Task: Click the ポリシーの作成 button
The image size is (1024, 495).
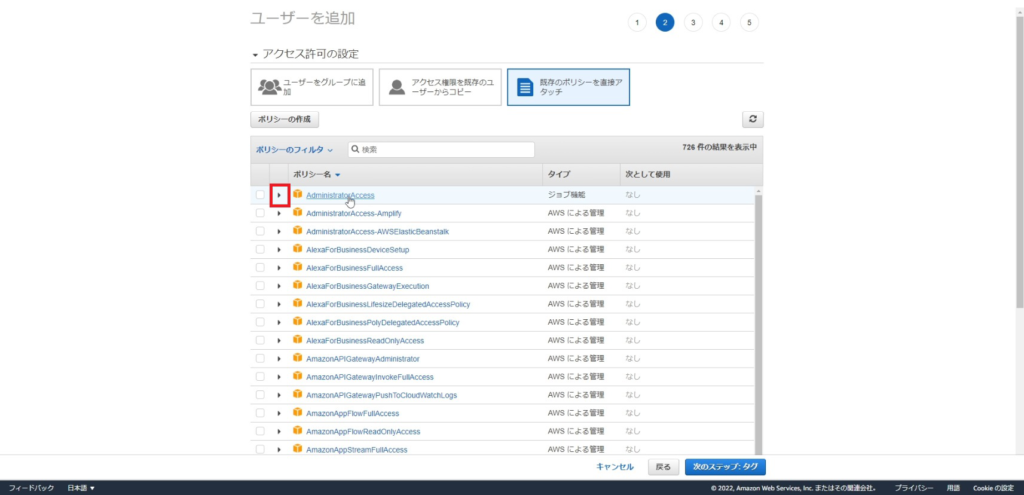Action: pyautogui.click(x=284, y=119)
